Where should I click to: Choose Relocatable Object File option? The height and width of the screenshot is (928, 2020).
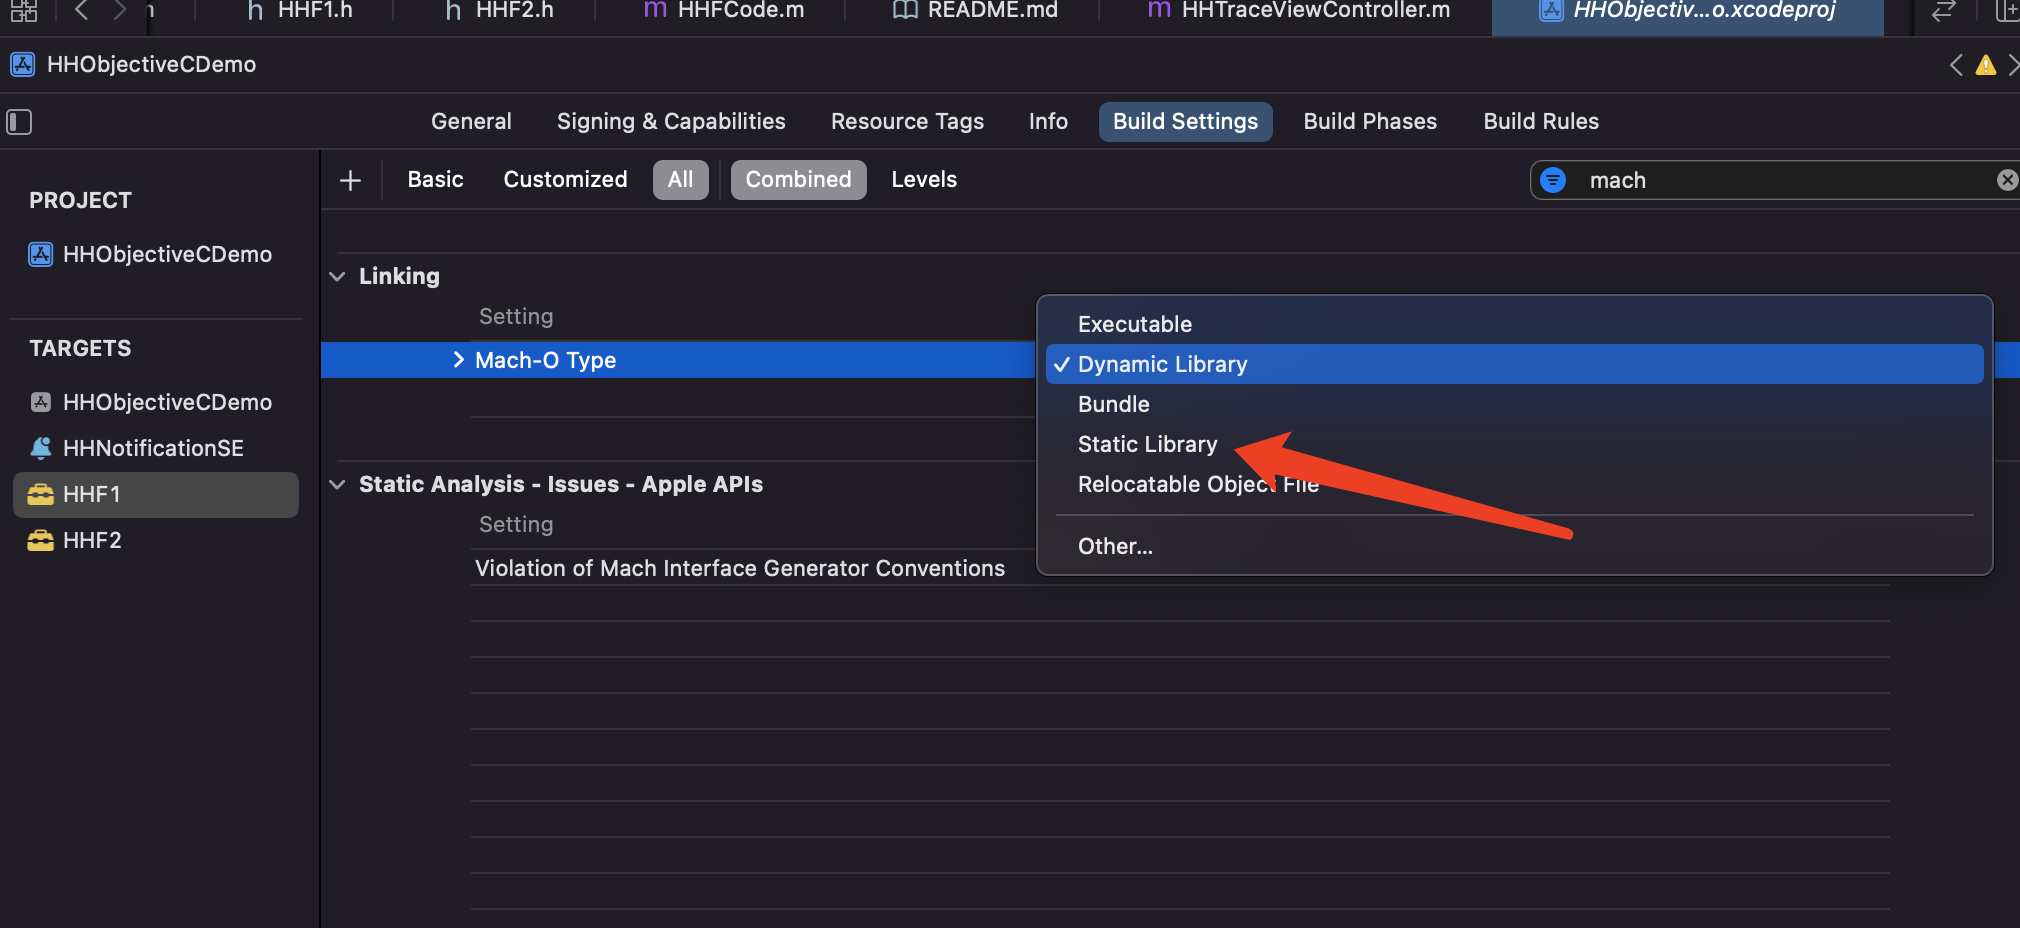click(1514, 485)
